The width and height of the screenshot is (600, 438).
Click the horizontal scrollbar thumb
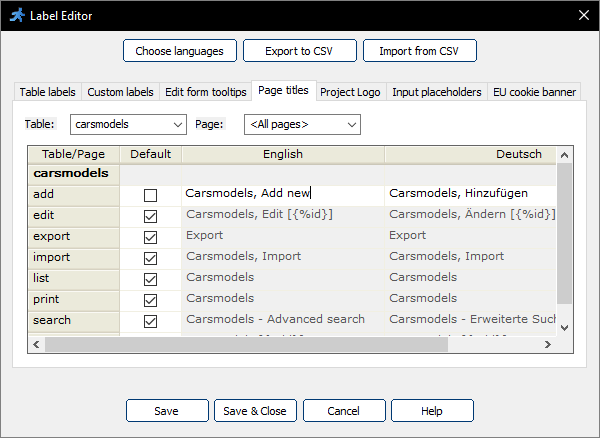[246, 344]
